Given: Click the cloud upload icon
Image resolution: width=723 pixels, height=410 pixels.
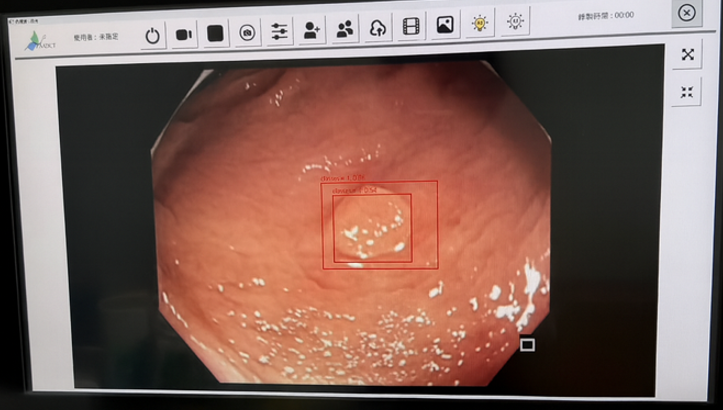Looking at the screenshot, I should pyautogui.click(x=378, y=28).
